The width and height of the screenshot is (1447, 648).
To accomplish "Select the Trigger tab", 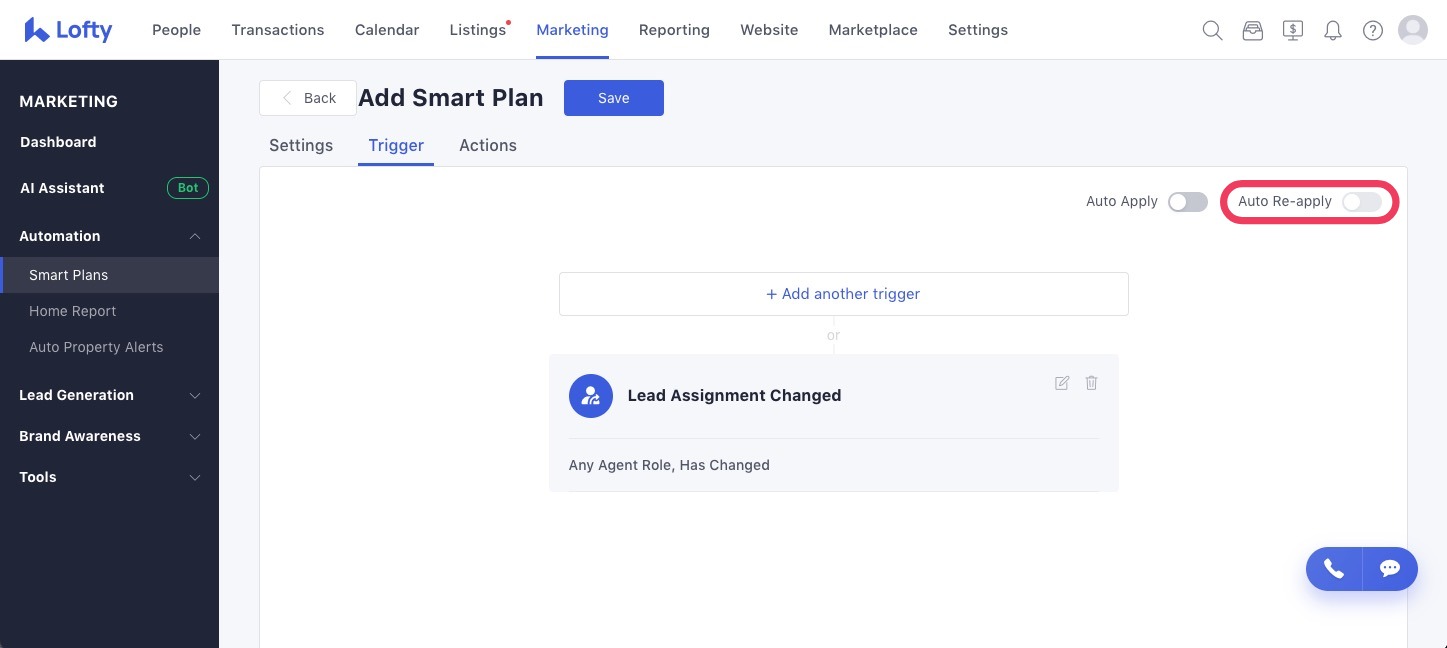I will (396, 145).
